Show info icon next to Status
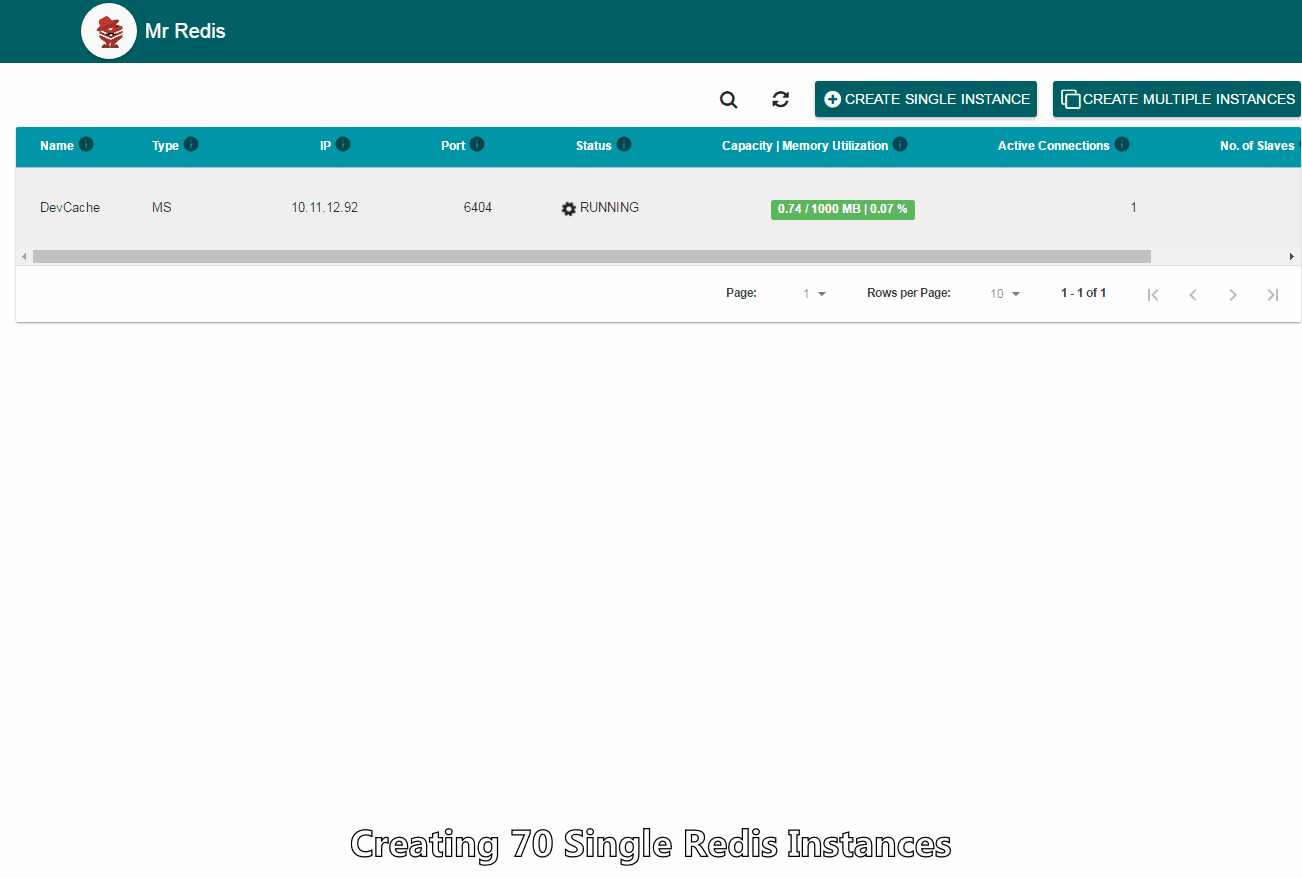The height and width of the screenshot is (878, 1302). [x=624, y=144]
